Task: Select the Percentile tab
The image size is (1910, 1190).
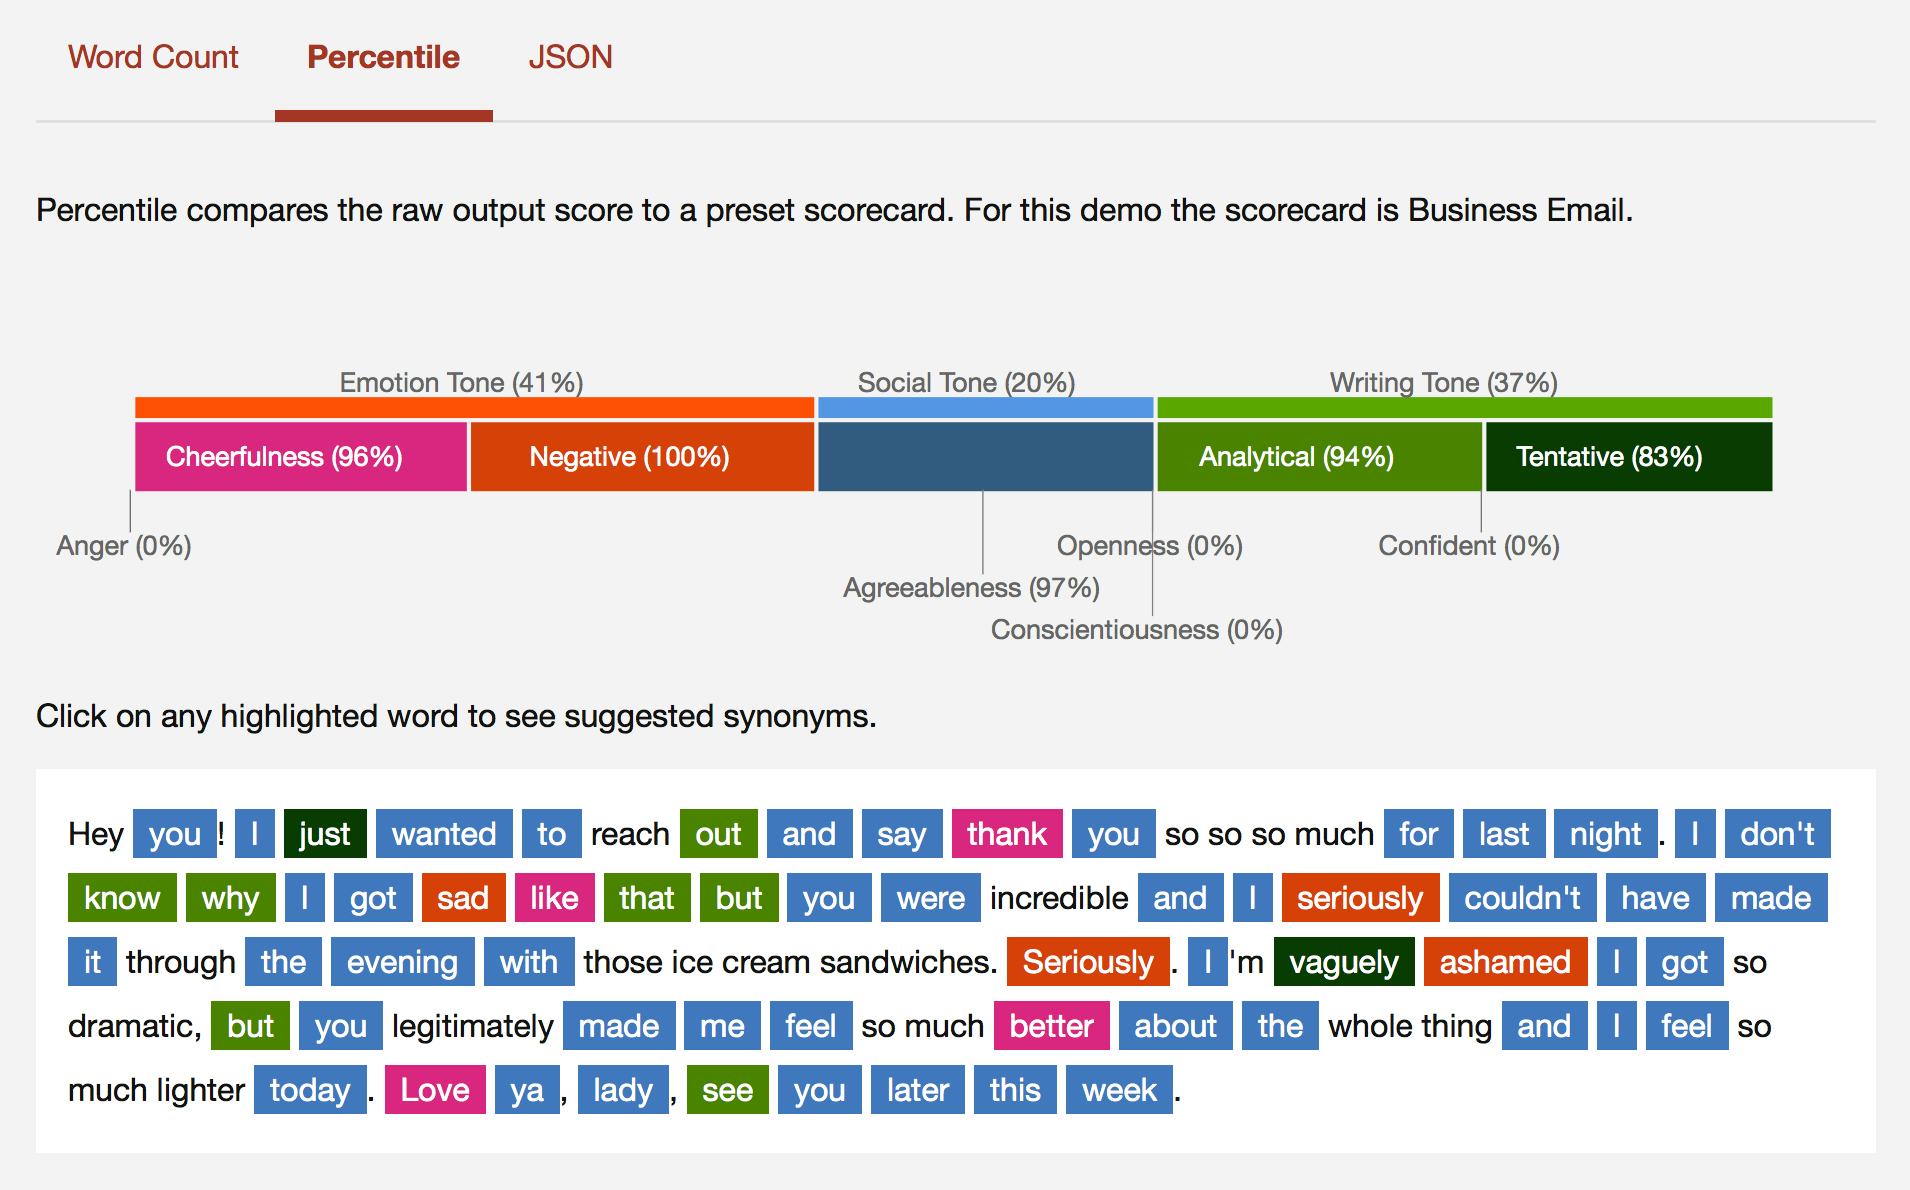Action: 383,57
